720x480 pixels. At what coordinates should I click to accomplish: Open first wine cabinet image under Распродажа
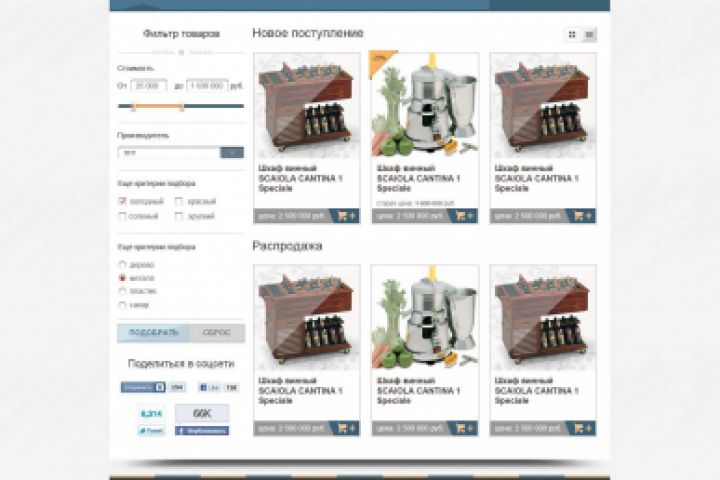307,318
